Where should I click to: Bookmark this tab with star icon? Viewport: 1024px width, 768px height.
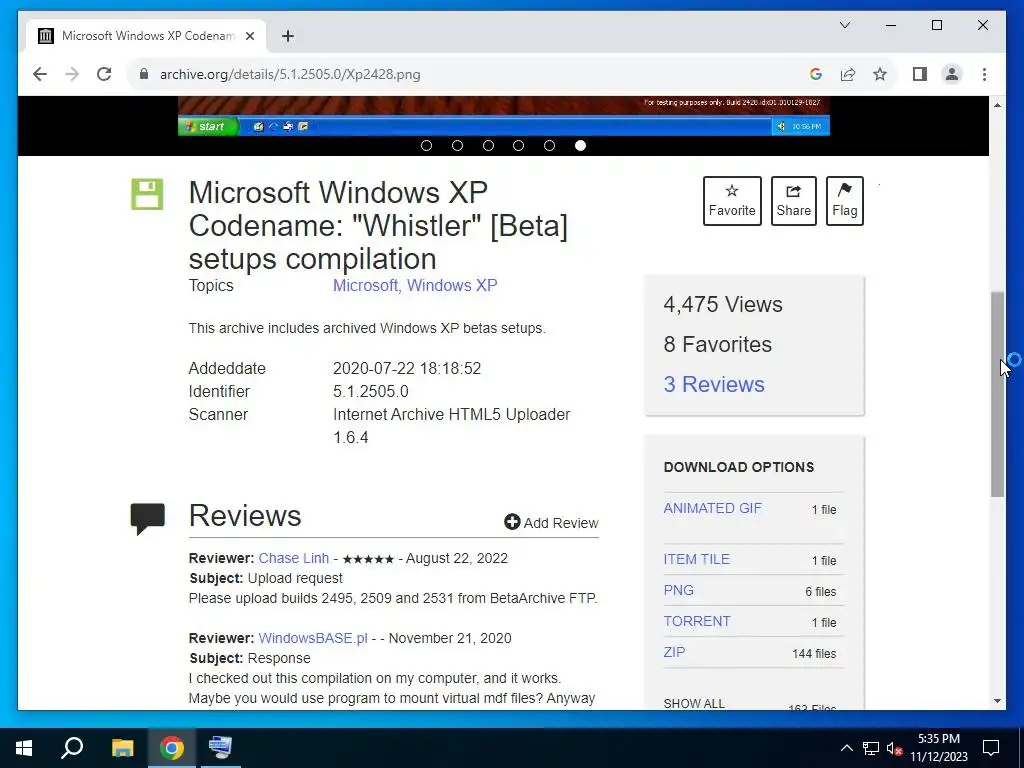pos(880,74)
